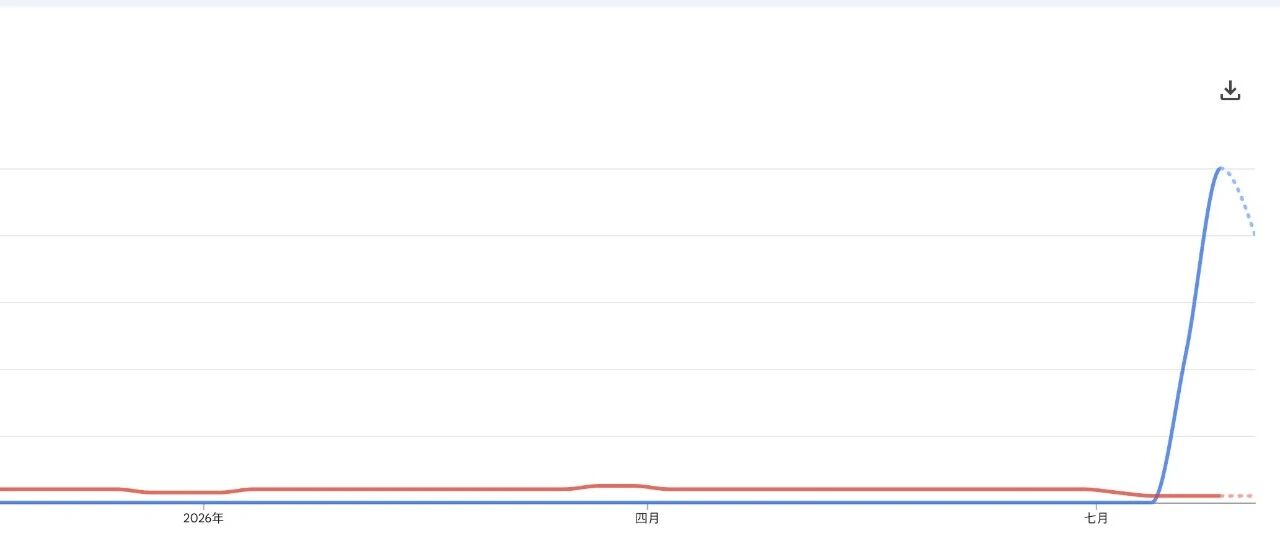Click the dotted red forecast segment
The image size is (1280, 544).
[x=1239, y=496]
